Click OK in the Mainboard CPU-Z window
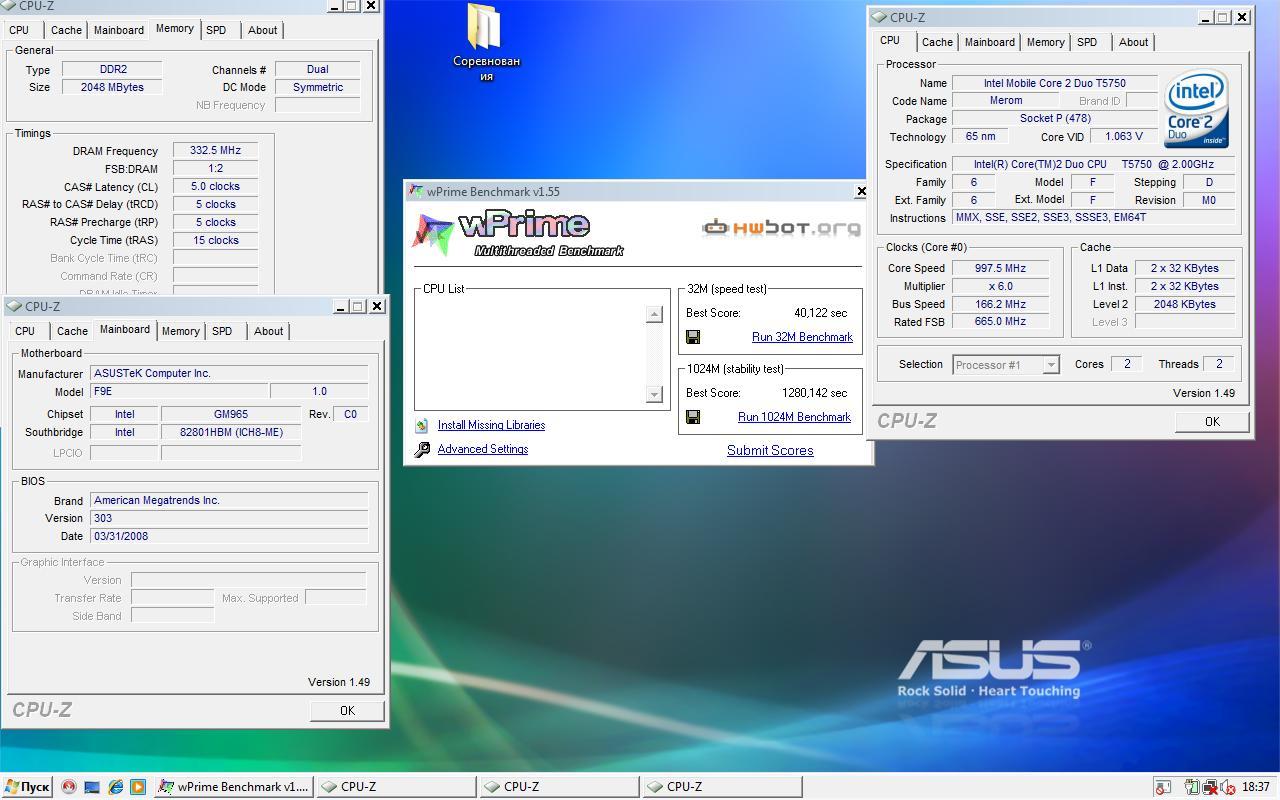 [x=347, y=710]
